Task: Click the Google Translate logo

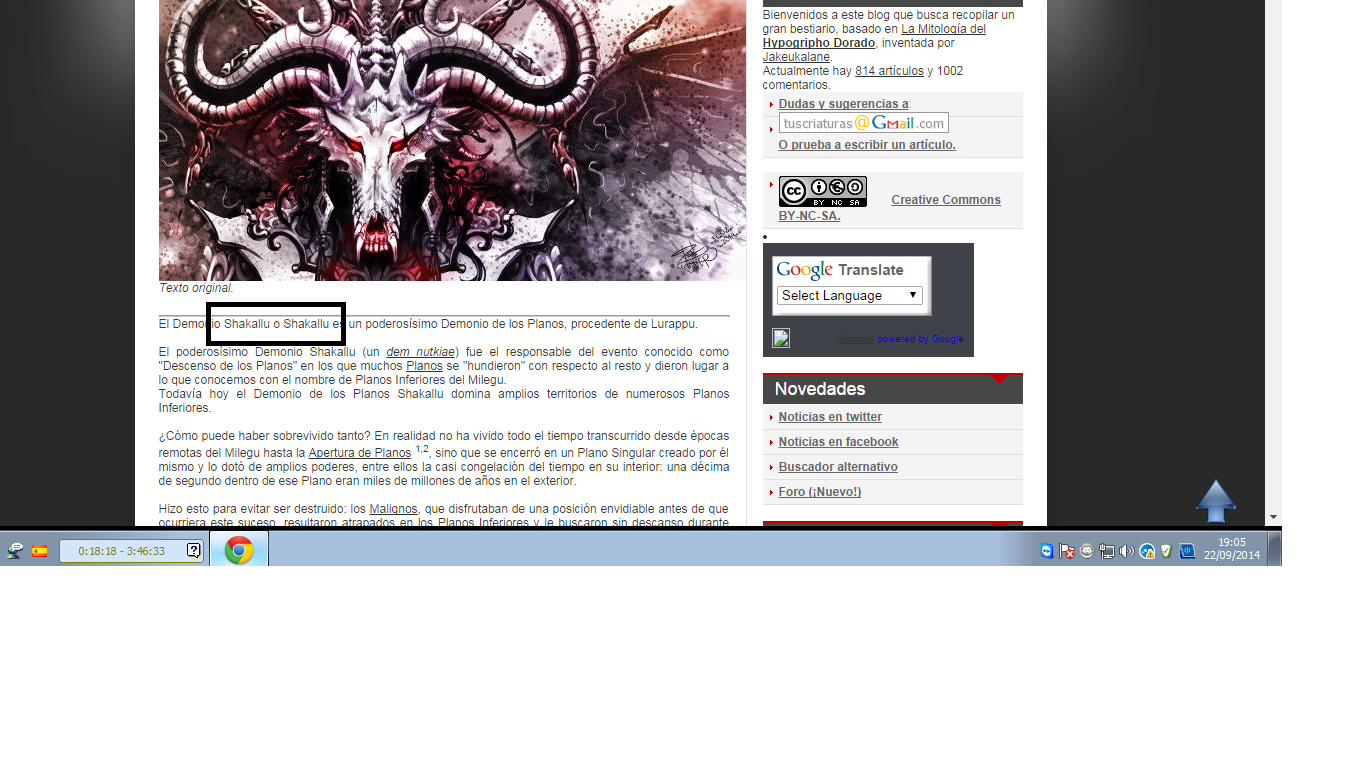Action: click(x=840, y=270)
